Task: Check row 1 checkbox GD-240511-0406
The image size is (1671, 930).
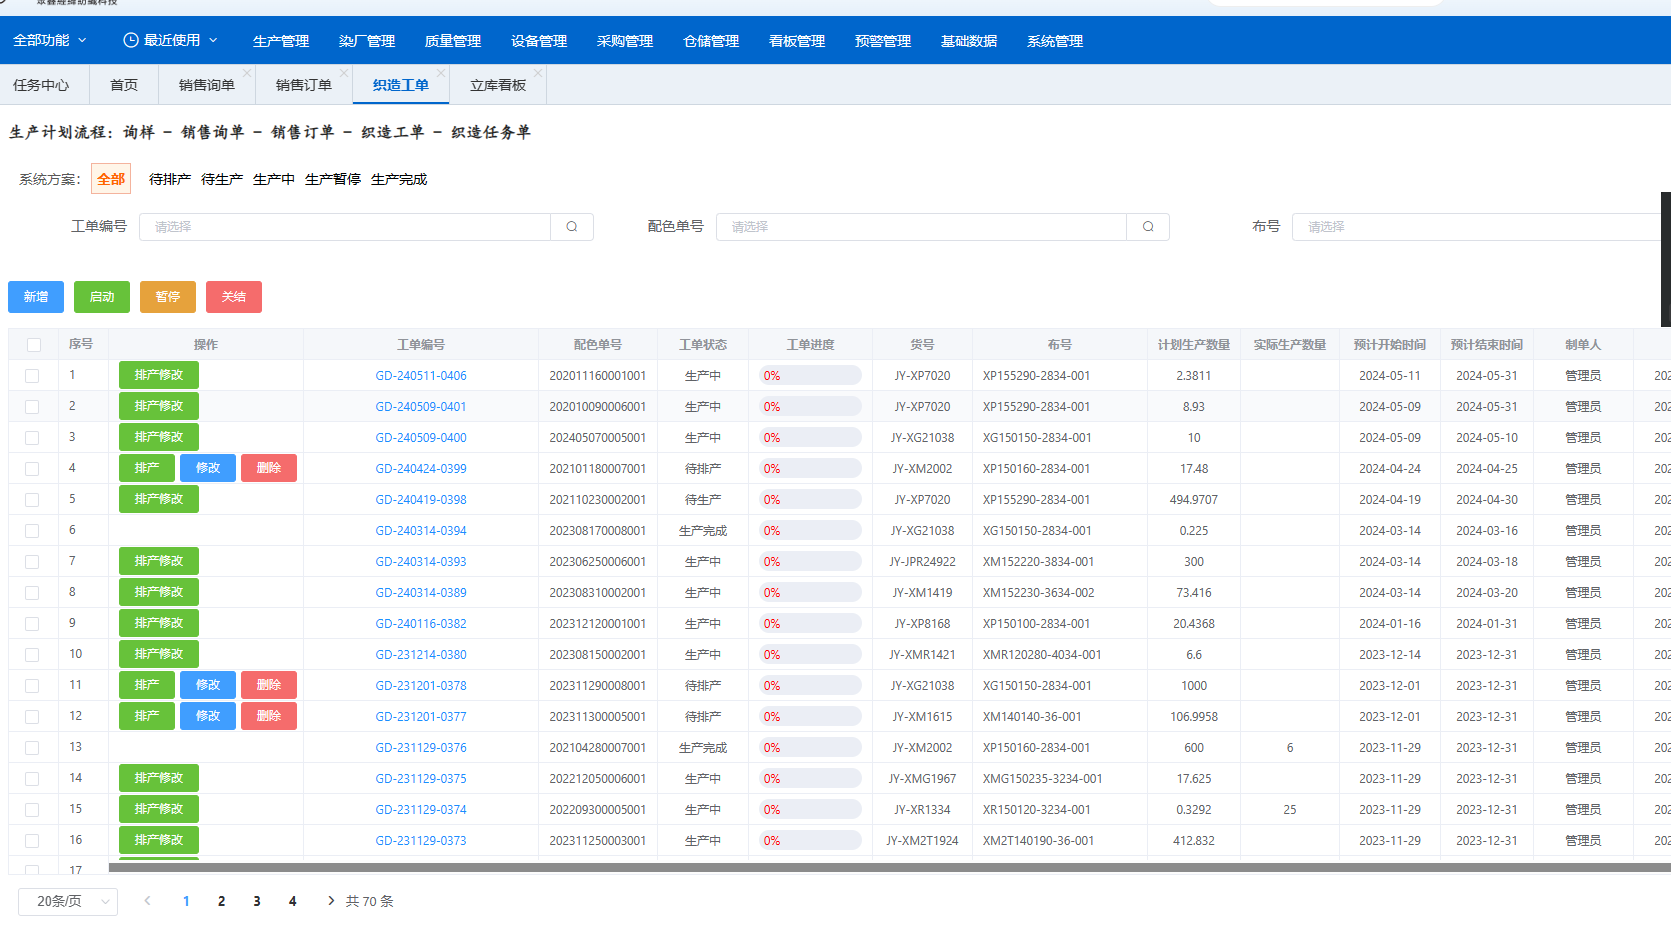Action: coord(32,376)
